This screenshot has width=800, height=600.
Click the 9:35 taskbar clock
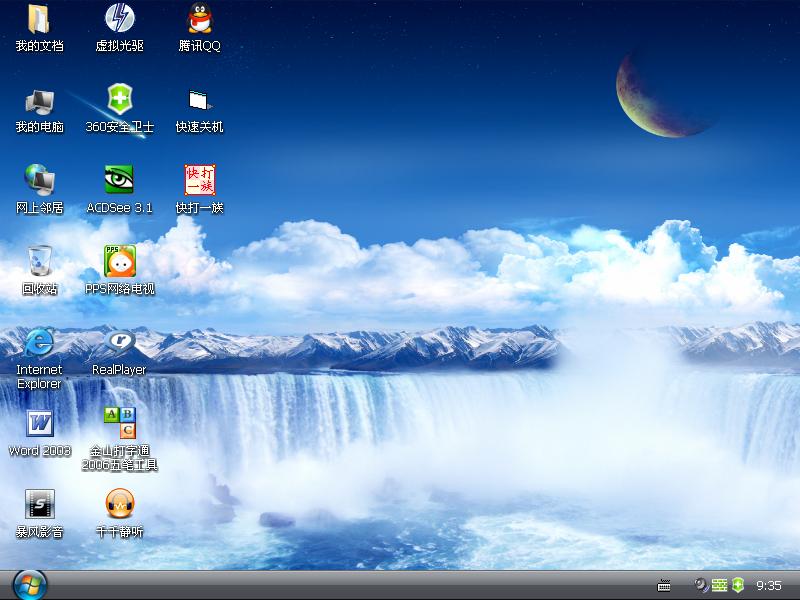[769, 585]
